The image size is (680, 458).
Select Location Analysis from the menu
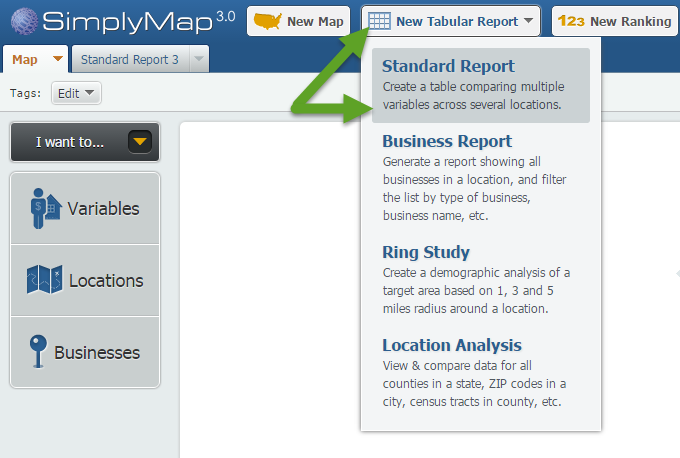(452, 345)
